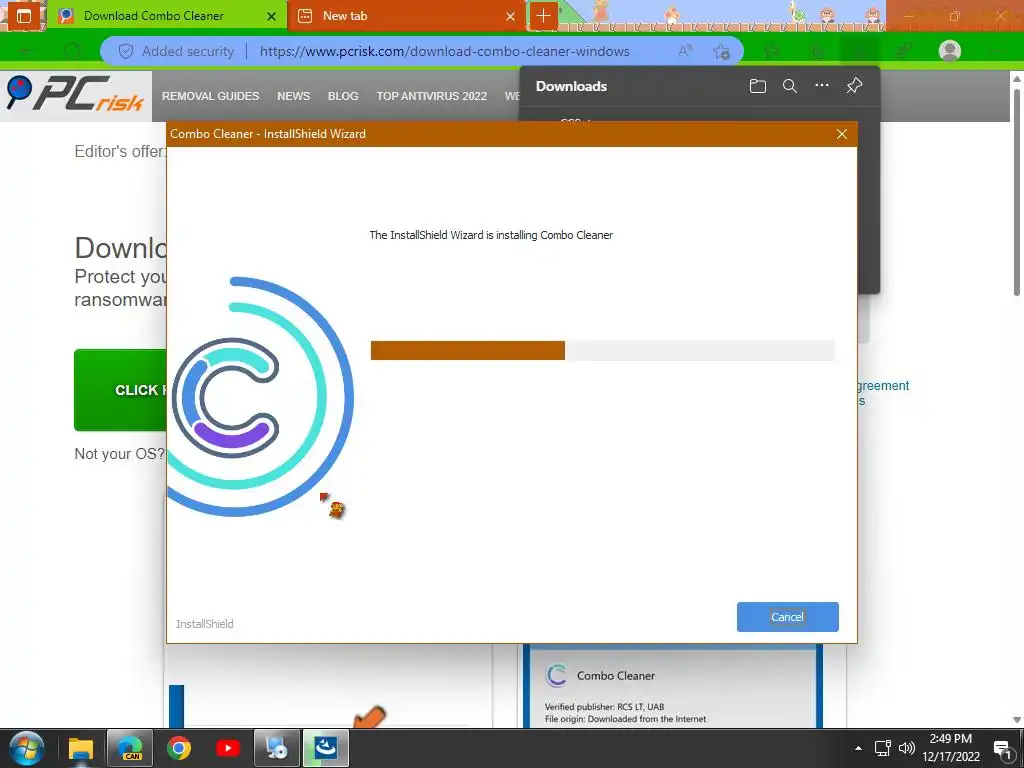1024x768 pixels.
Task: Launch YouTube from taskbar
Action: pos(227,748)
